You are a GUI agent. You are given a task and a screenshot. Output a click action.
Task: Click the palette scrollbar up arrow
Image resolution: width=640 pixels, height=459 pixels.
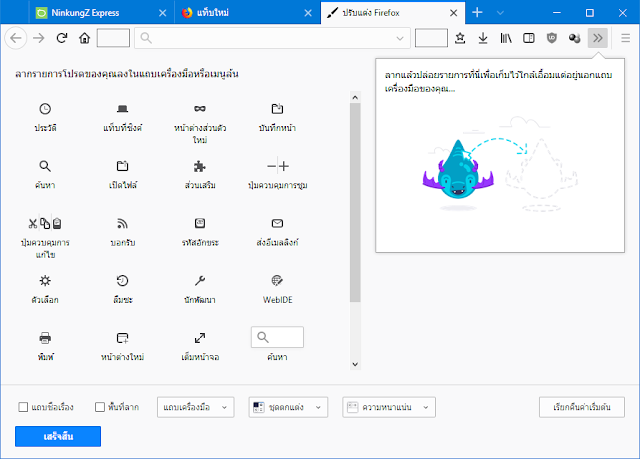click(355, 97)
